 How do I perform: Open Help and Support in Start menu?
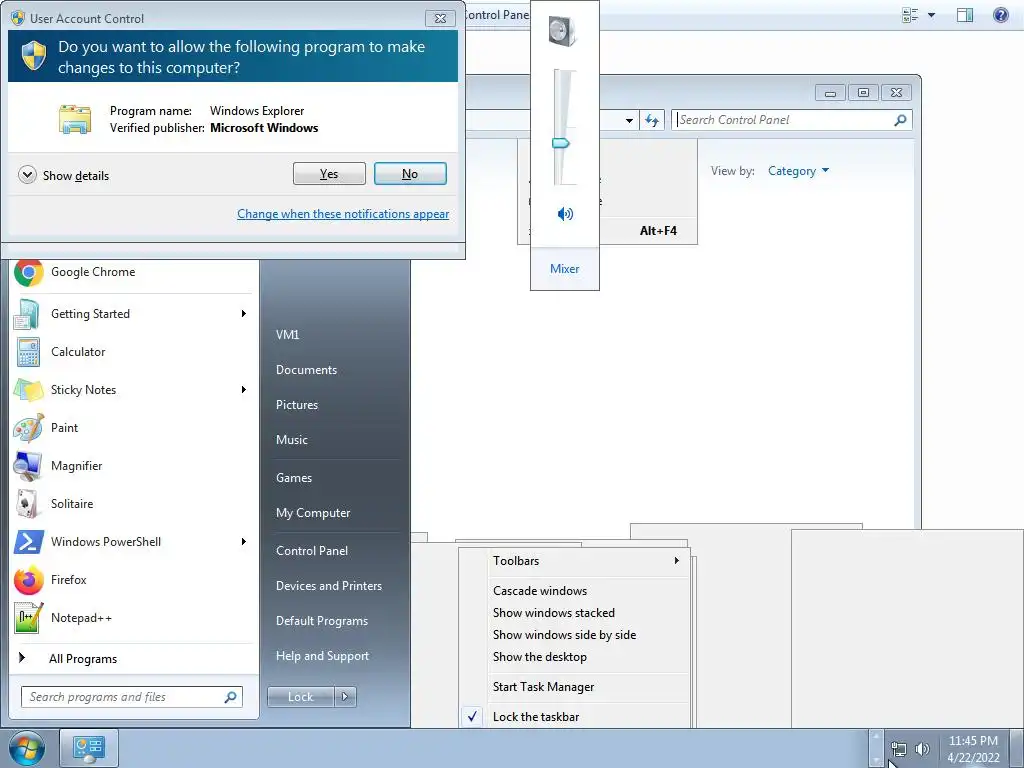(x=322, y=656)
